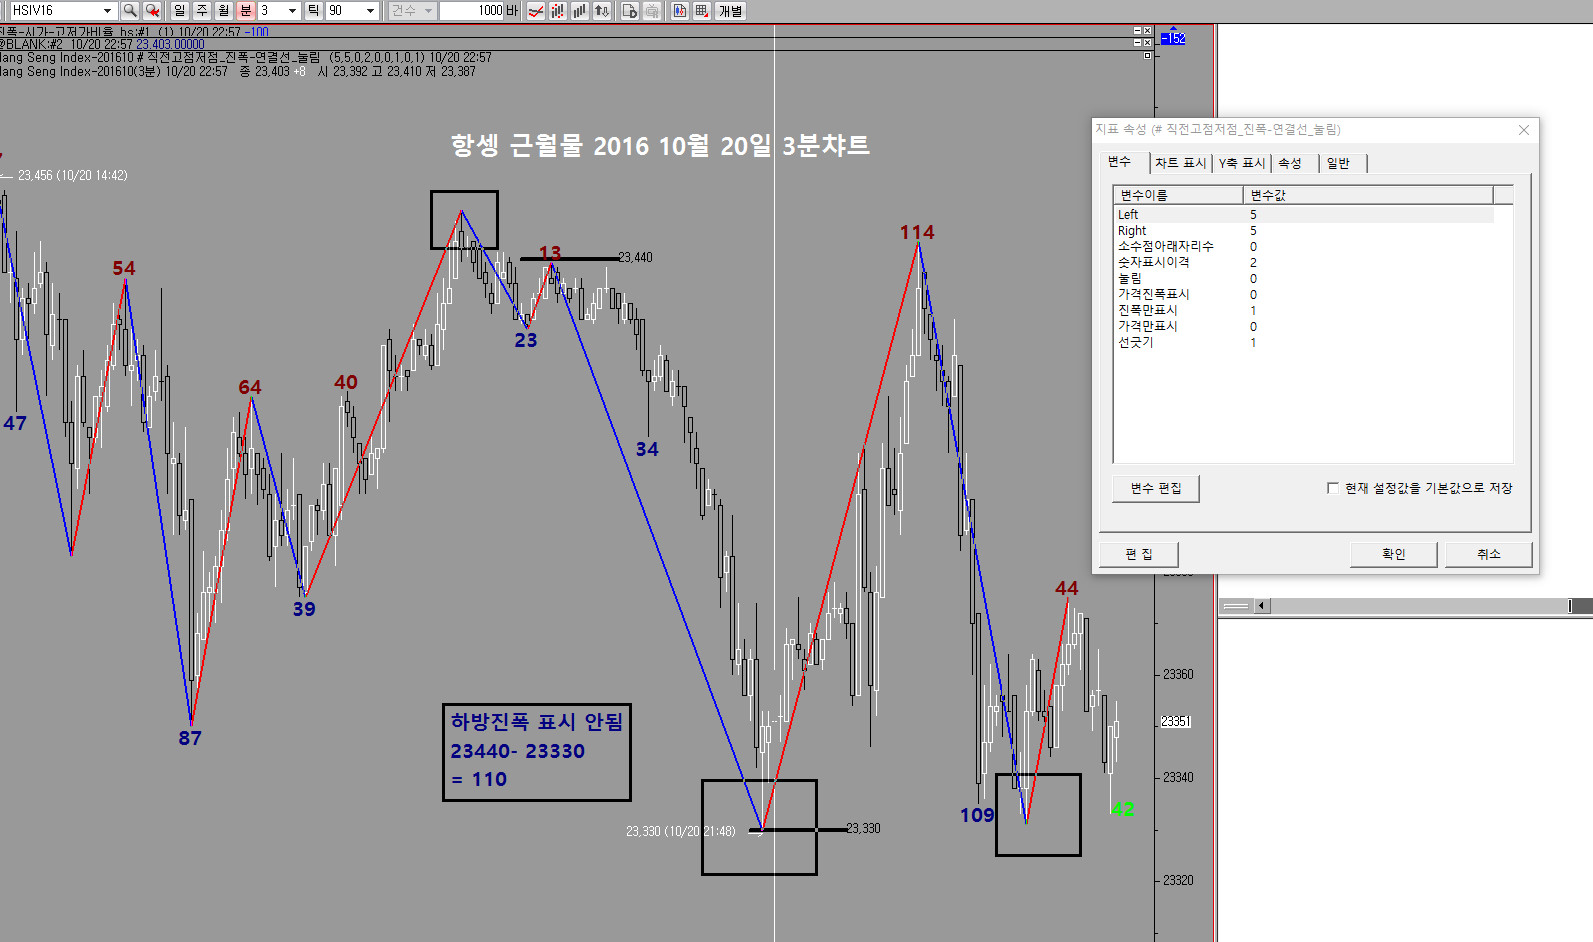This screenshot has height=942, width=1593.
Task: Open the HSIV16 symbol dropdown
Action: coord(107,11)
